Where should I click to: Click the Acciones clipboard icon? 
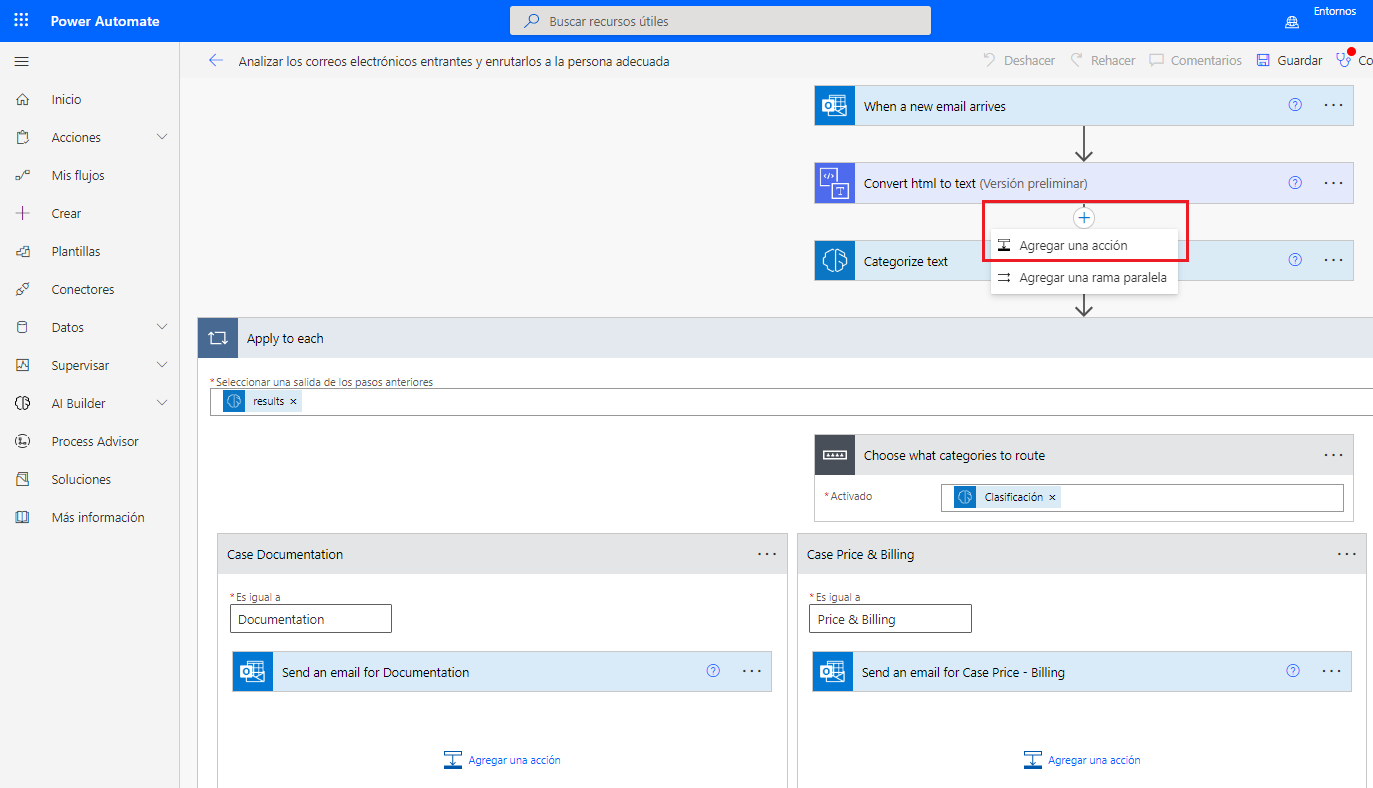[22, 138]
